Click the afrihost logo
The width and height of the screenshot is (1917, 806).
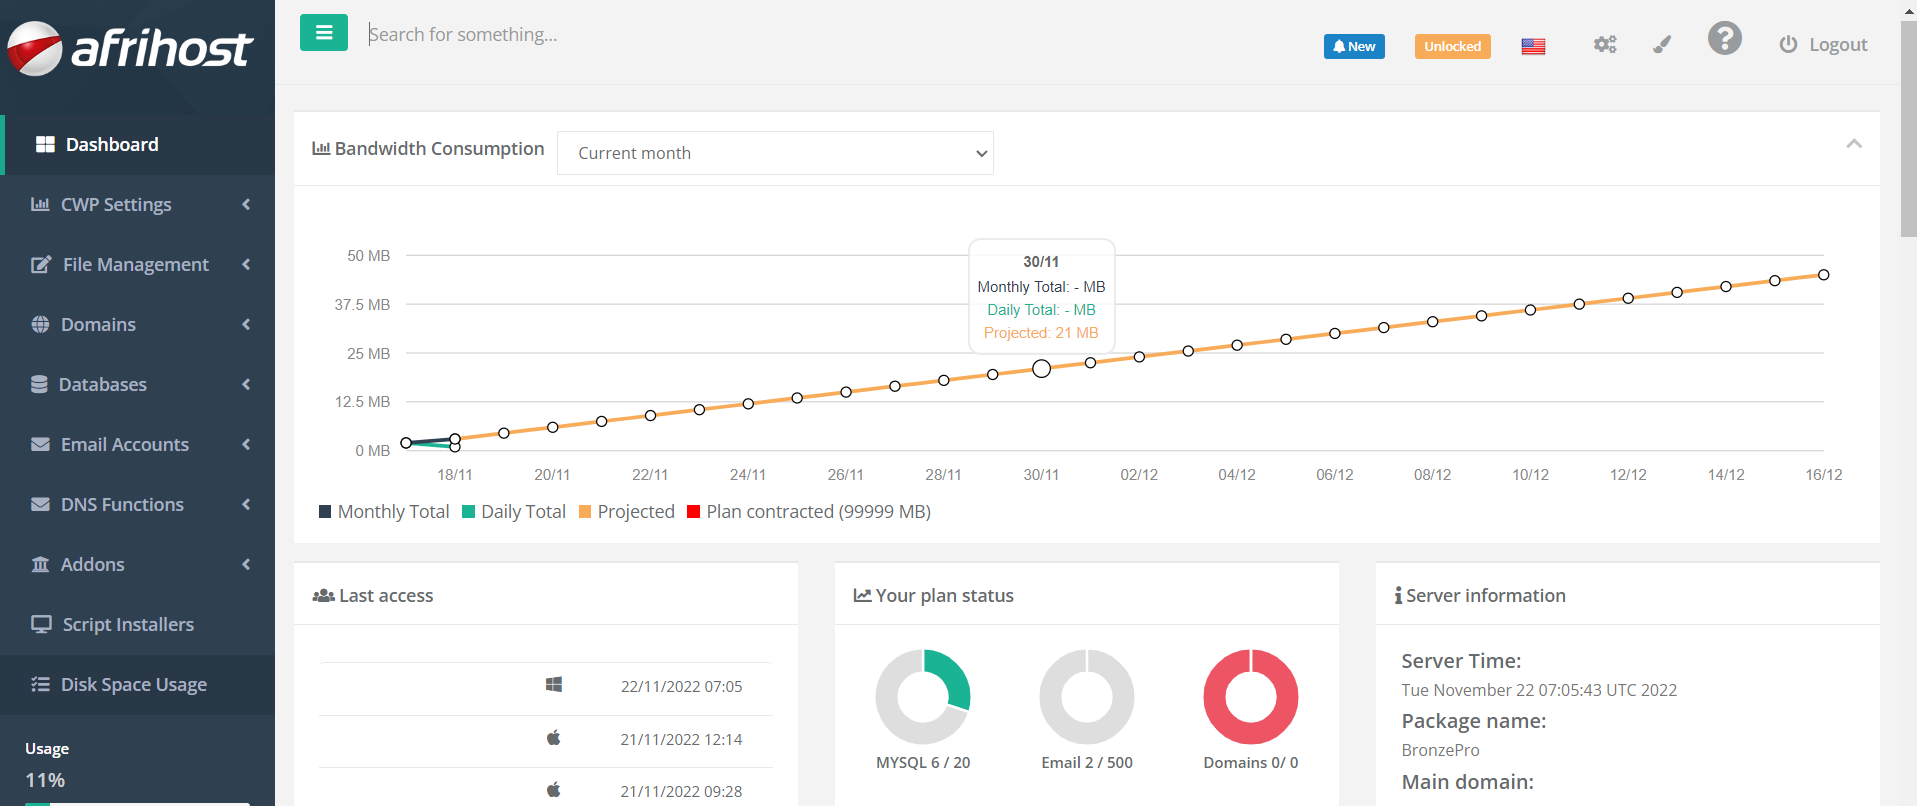[x=130, y=48]
